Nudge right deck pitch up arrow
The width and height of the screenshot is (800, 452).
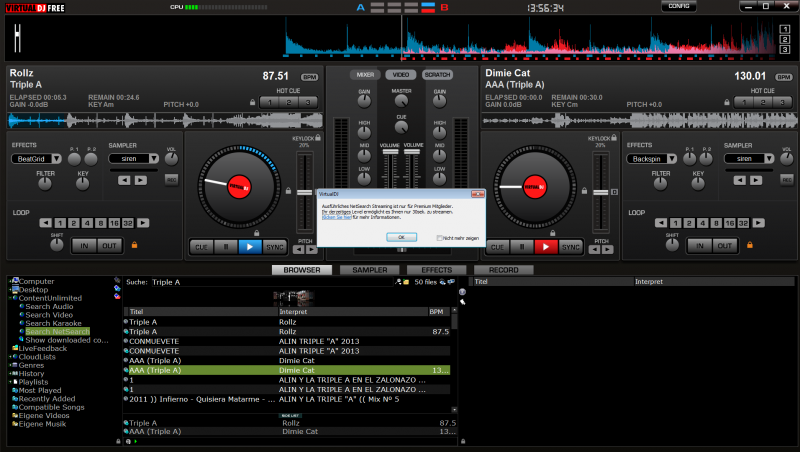pyautogui.click(x=607, y=249)
